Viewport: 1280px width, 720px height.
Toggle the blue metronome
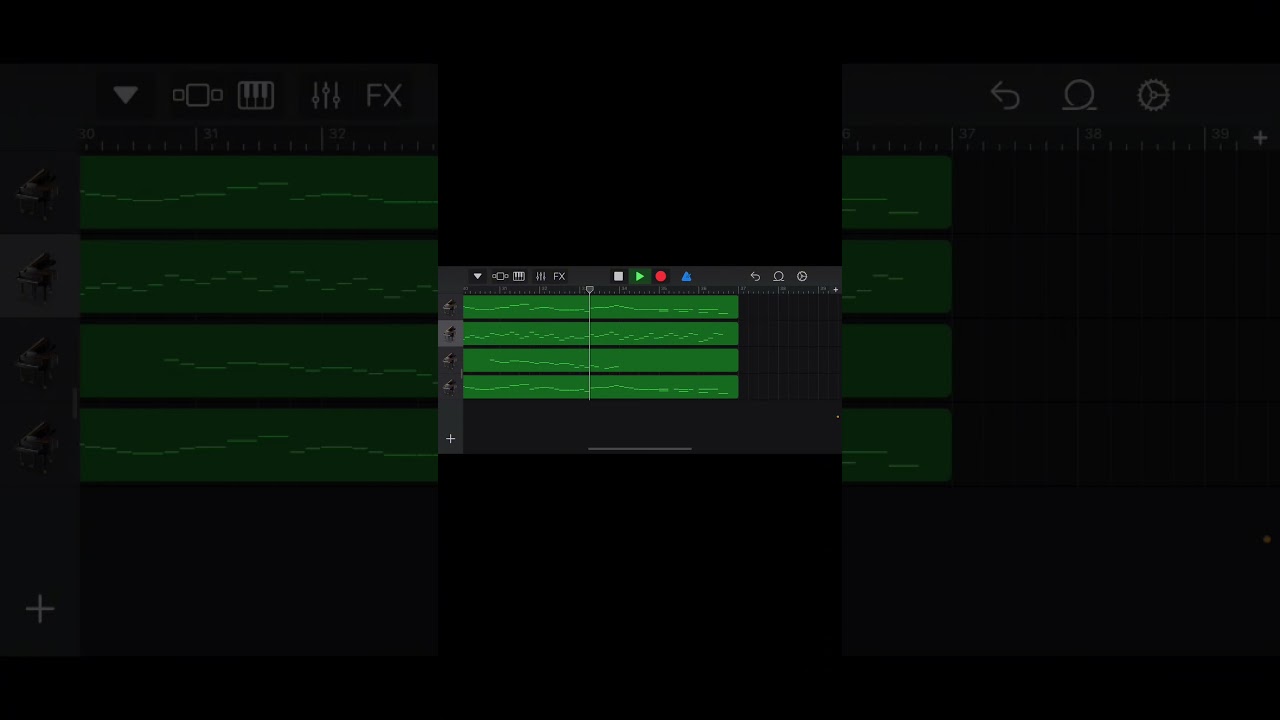coord(686,276)
